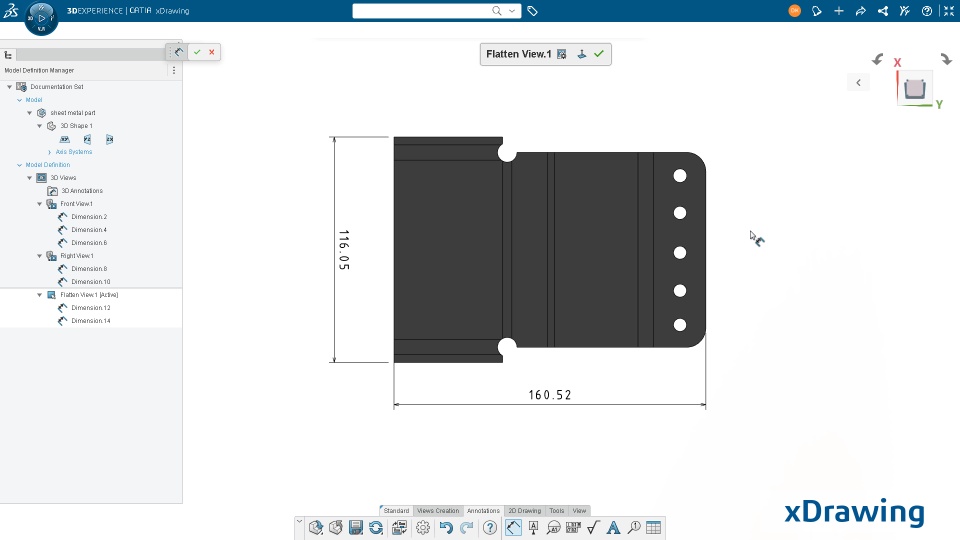
Task: Select Dimension.2 in the tree
Action: click(x=89, y=217)
